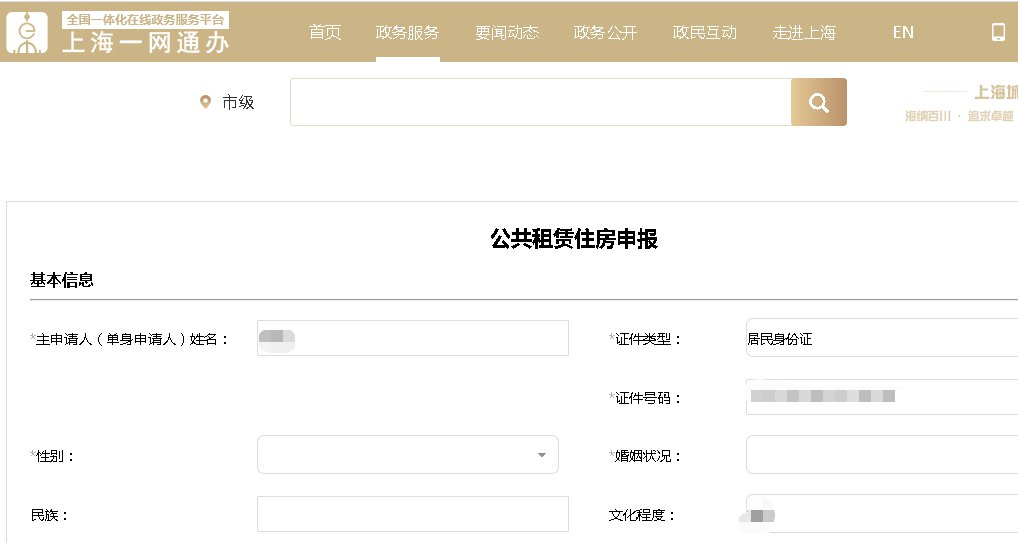Focus the top search input box
This screenshot has height=543, width=1018.
click(540, 102)
